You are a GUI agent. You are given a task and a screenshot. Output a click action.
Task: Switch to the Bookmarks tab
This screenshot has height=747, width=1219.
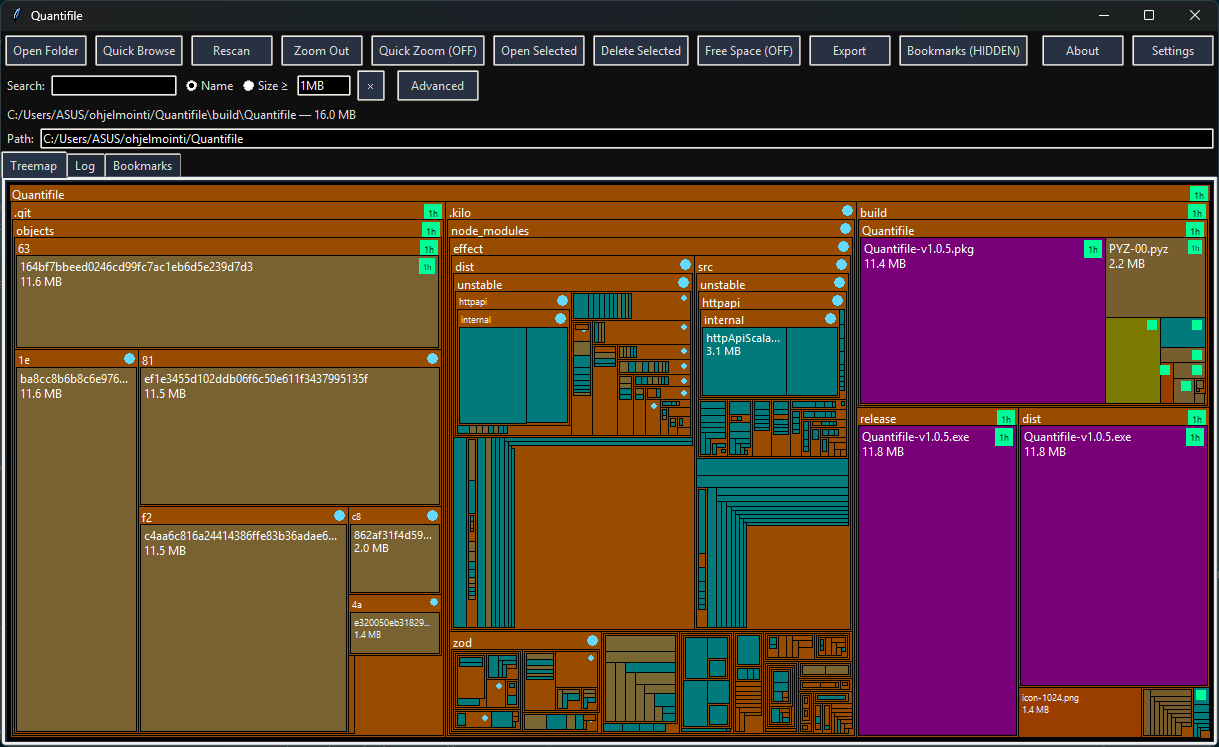click(x=142, y=166)
